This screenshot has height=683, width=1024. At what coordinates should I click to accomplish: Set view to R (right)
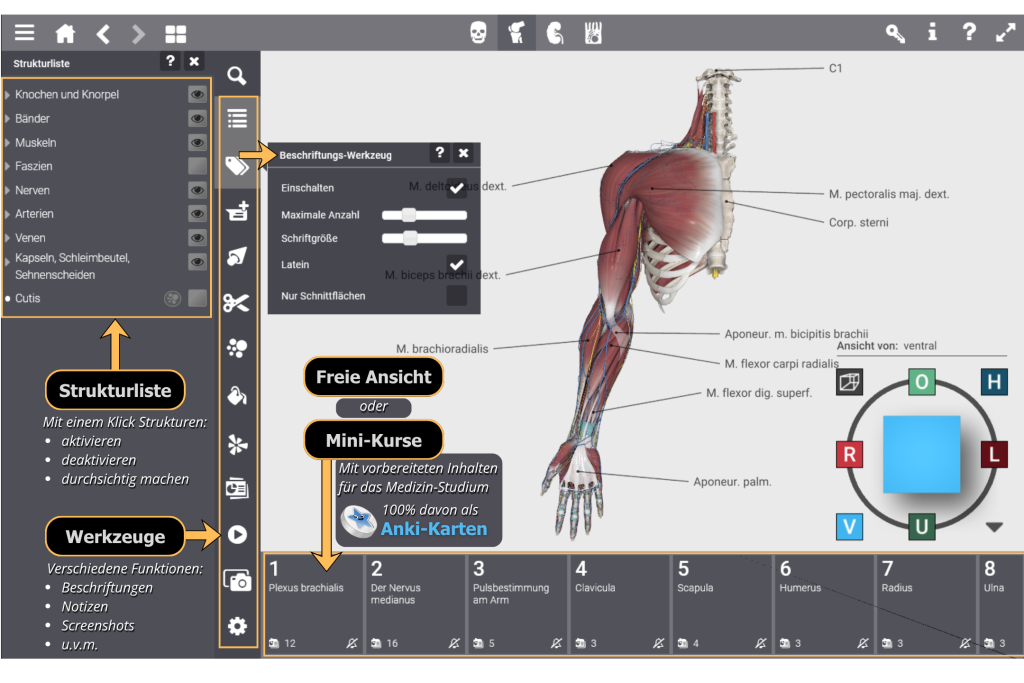pyautogui.click(x=850, y=454)
